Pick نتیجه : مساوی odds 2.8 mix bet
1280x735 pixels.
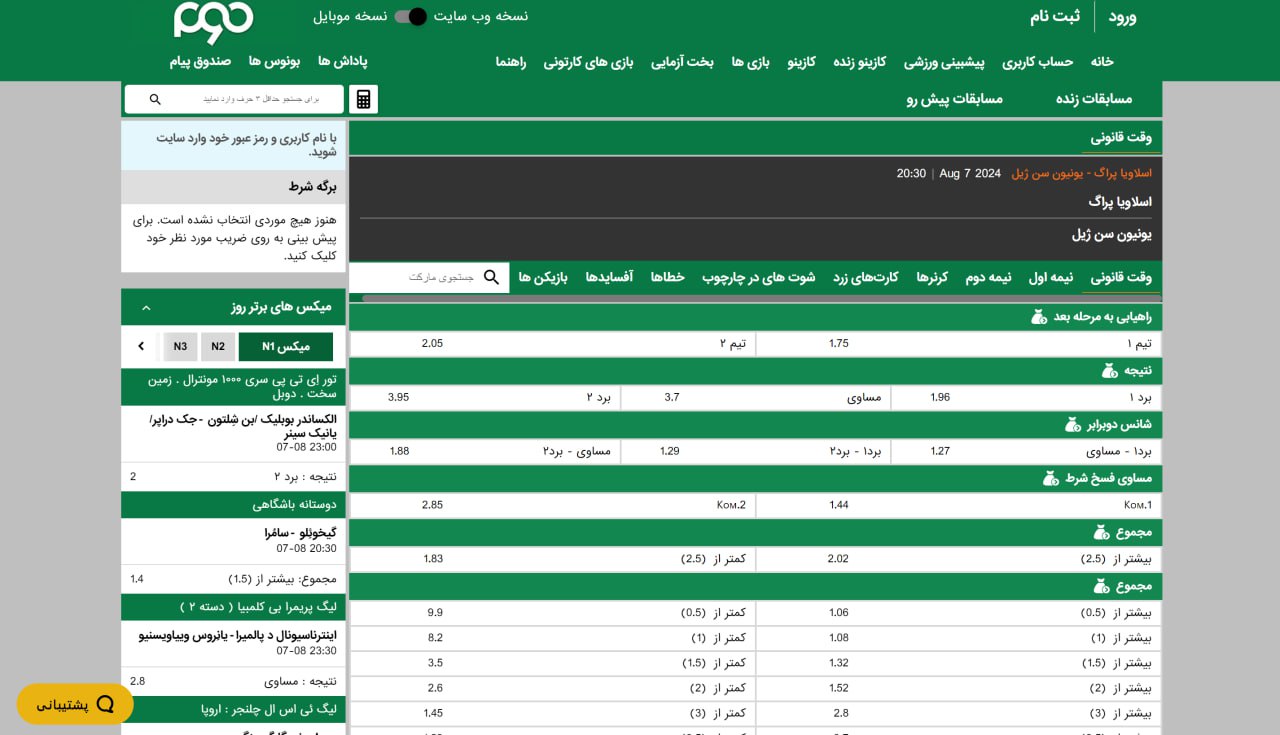233,681
